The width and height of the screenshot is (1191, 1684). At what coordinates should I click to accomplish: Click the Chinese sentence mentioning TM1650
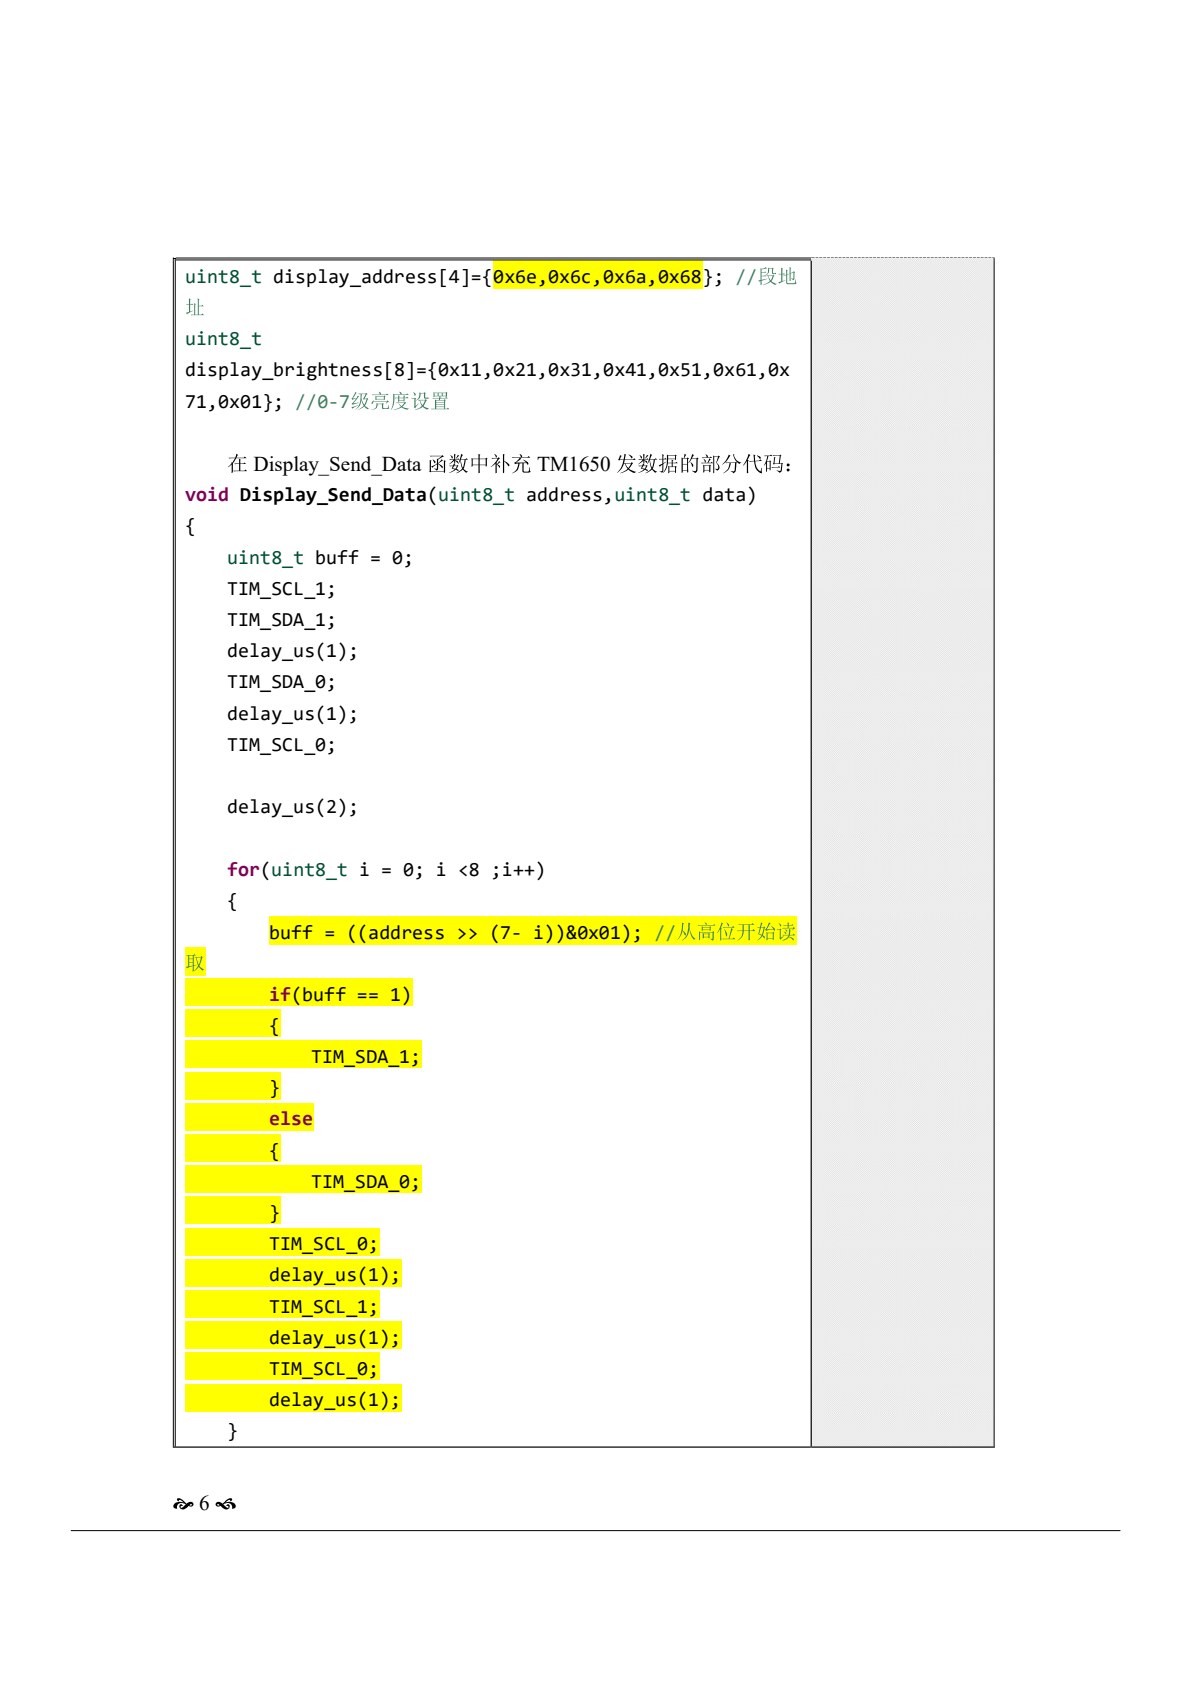pyautogui.click(x=509, y=464)
